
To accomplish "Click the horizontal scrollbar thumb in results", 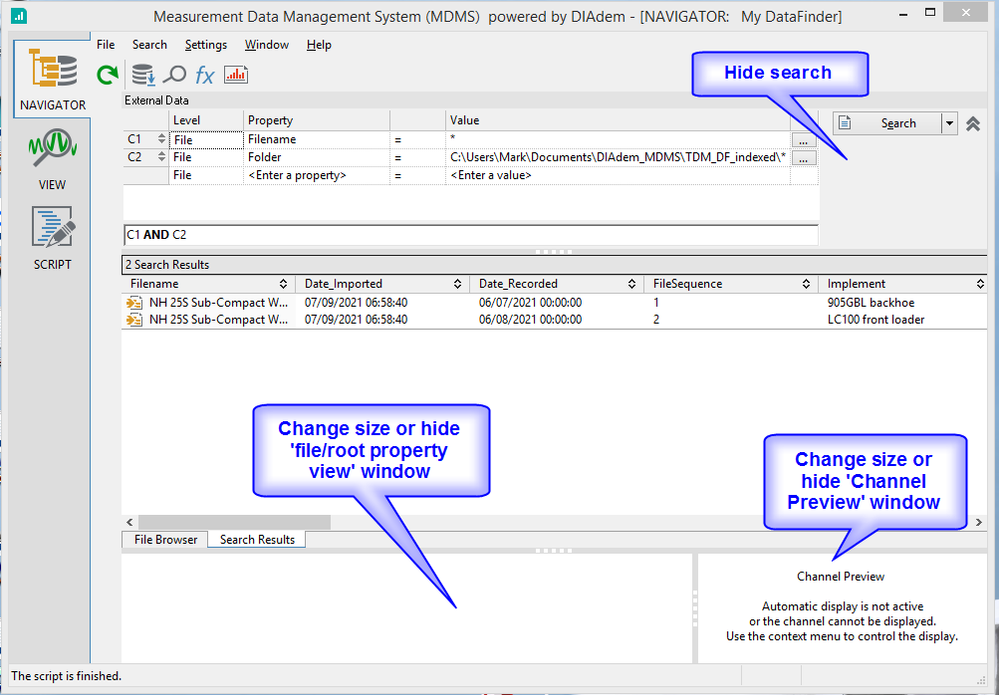I will point(234,522).
